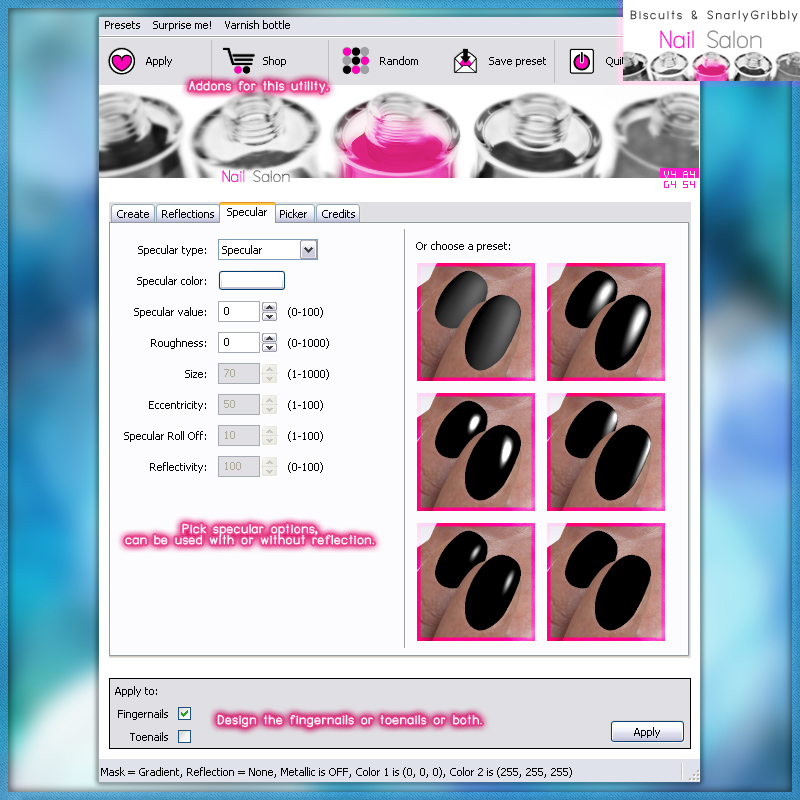Viewport: 800px width, 800px height.
Task: Switch to the Reflections tab
Action: (x=188, y=214)
